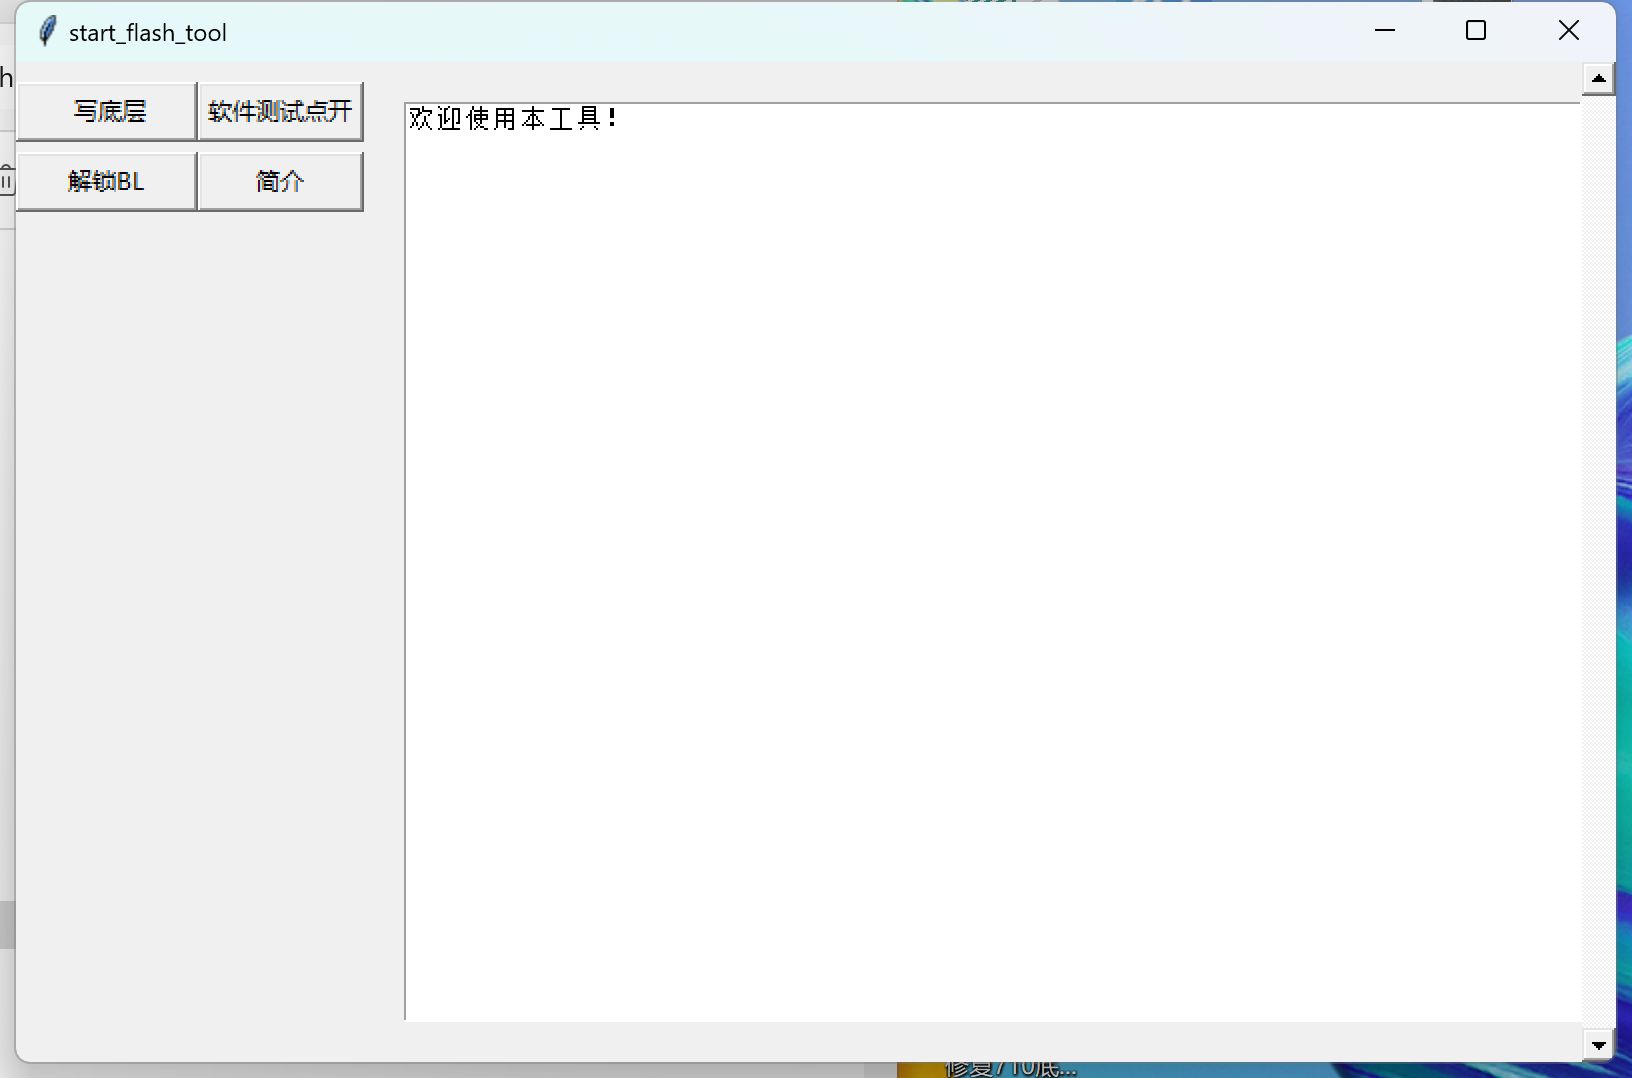Click the feather app icon in title bar
Screen dimensions: 1632x1078
click(46, 32)
